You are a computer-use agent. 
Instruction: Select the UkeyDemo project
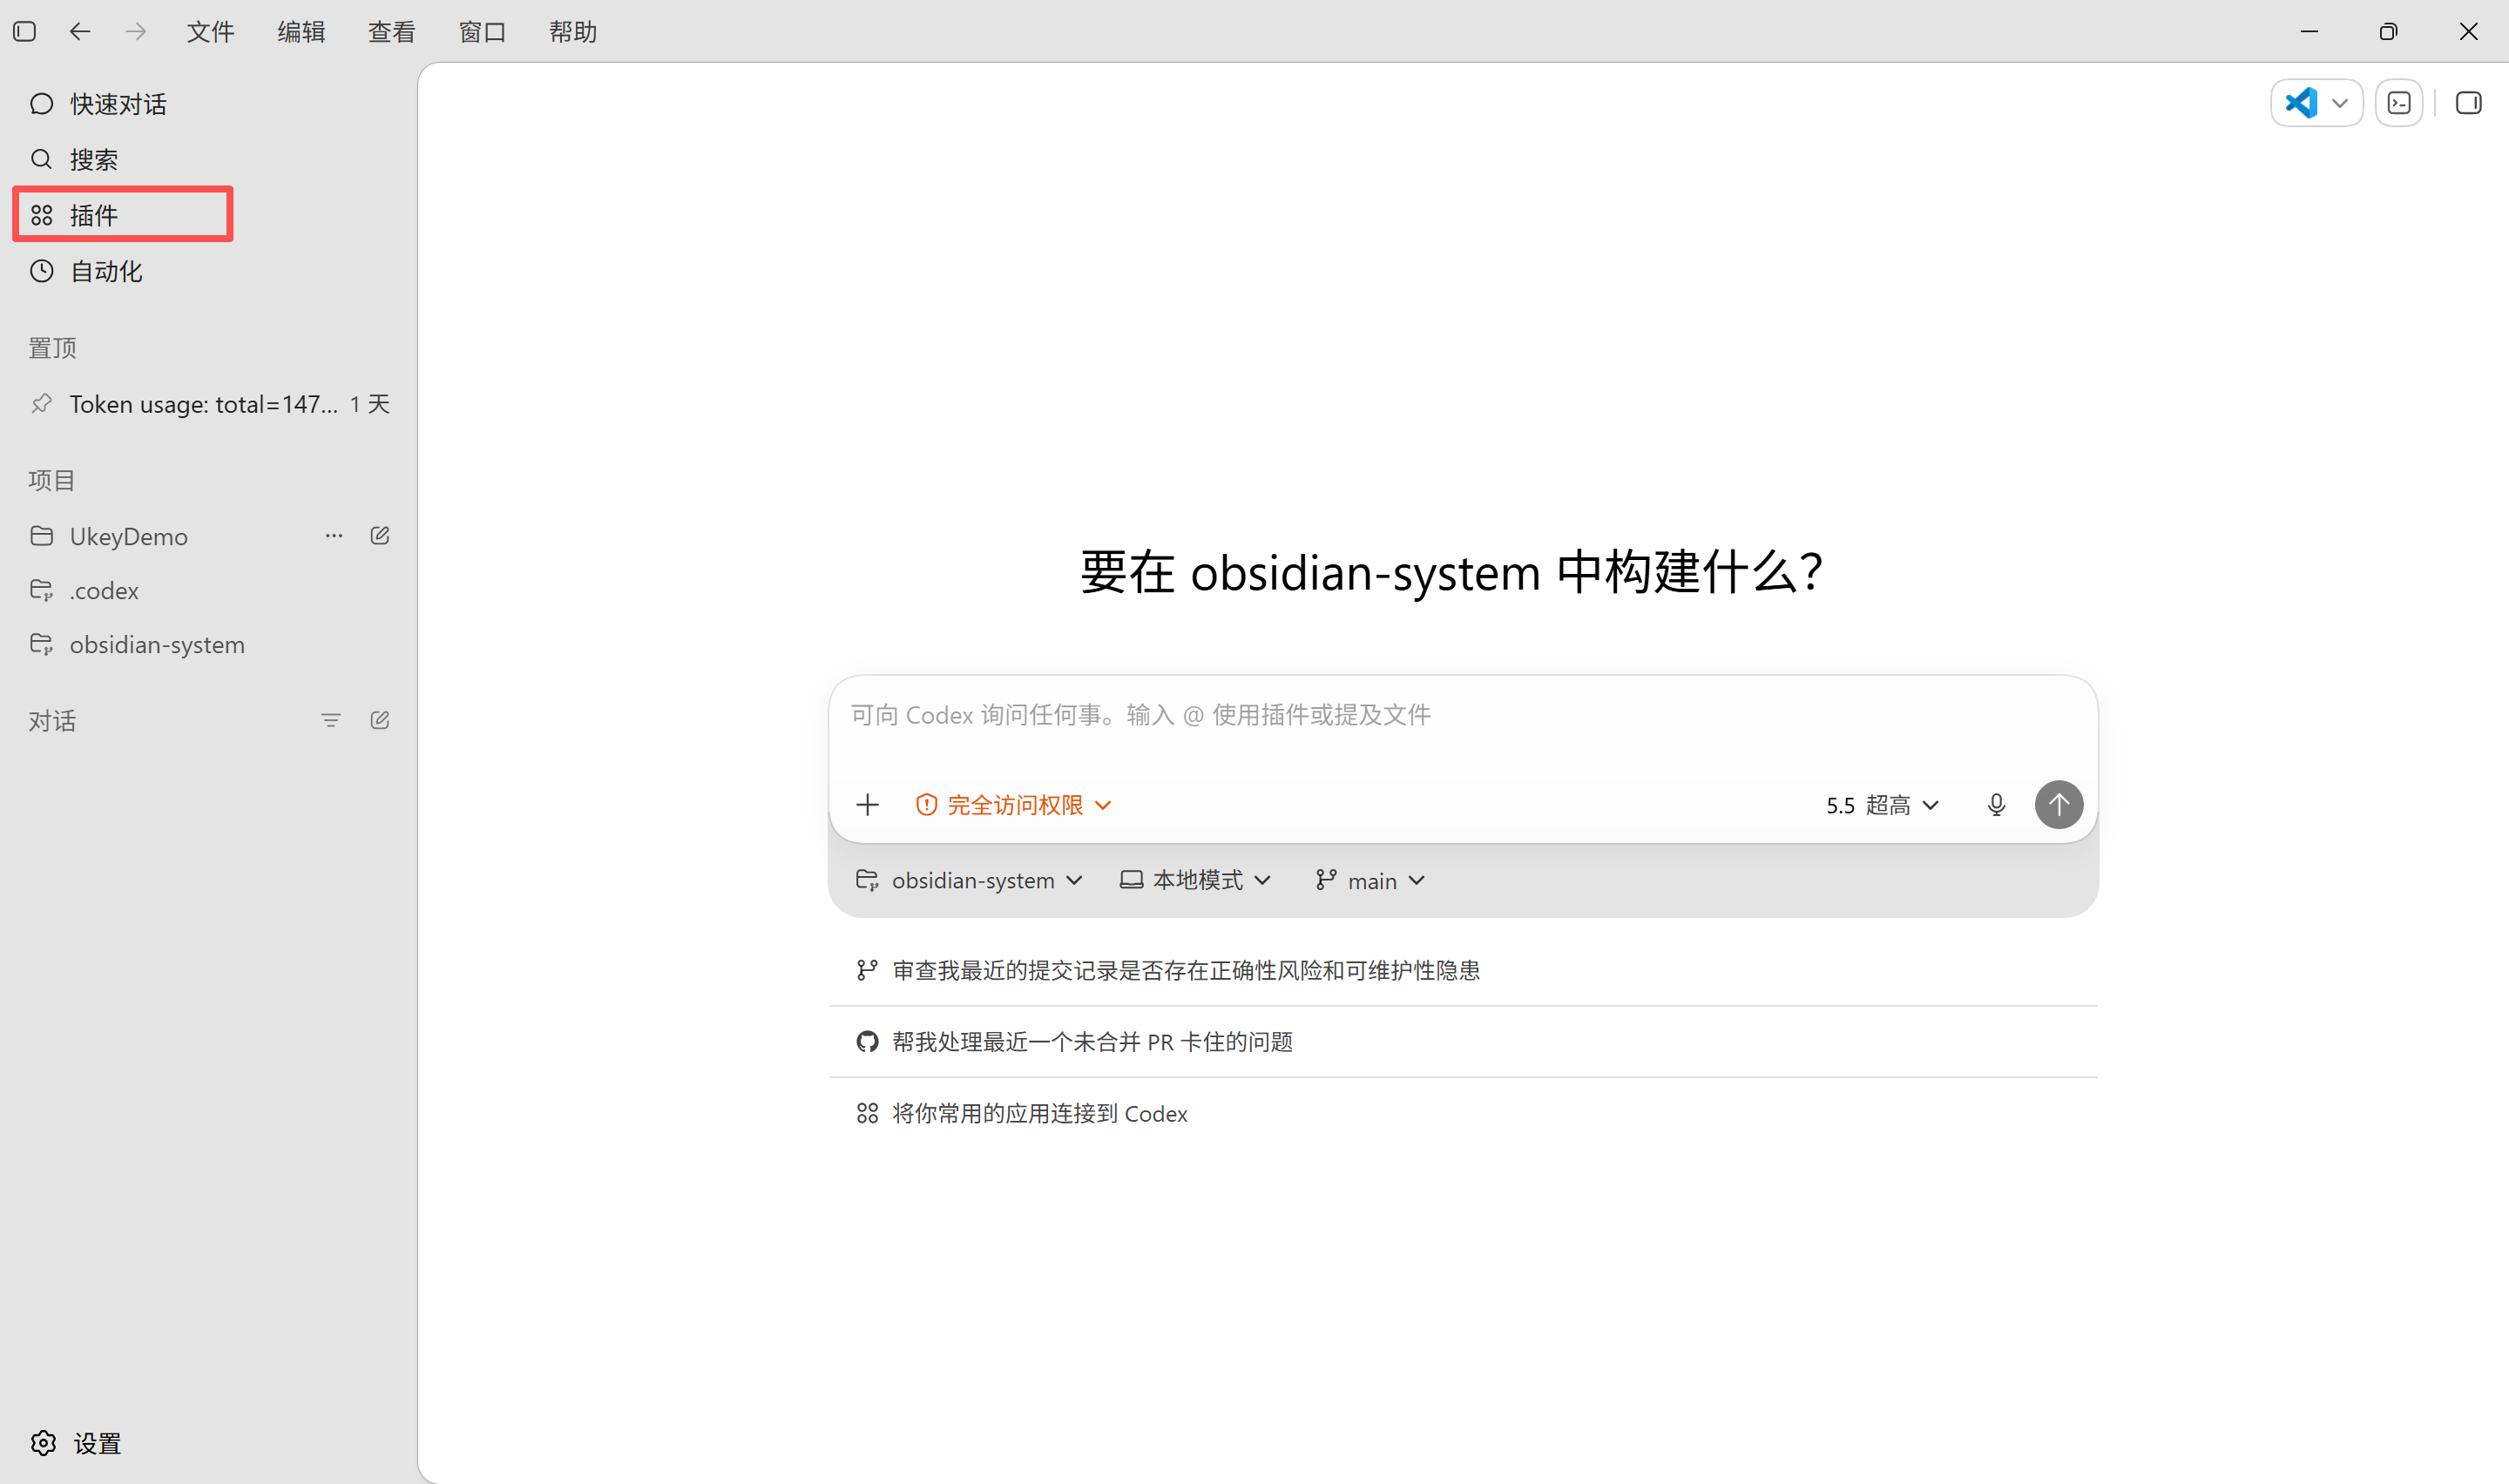(x=128, y=537)
